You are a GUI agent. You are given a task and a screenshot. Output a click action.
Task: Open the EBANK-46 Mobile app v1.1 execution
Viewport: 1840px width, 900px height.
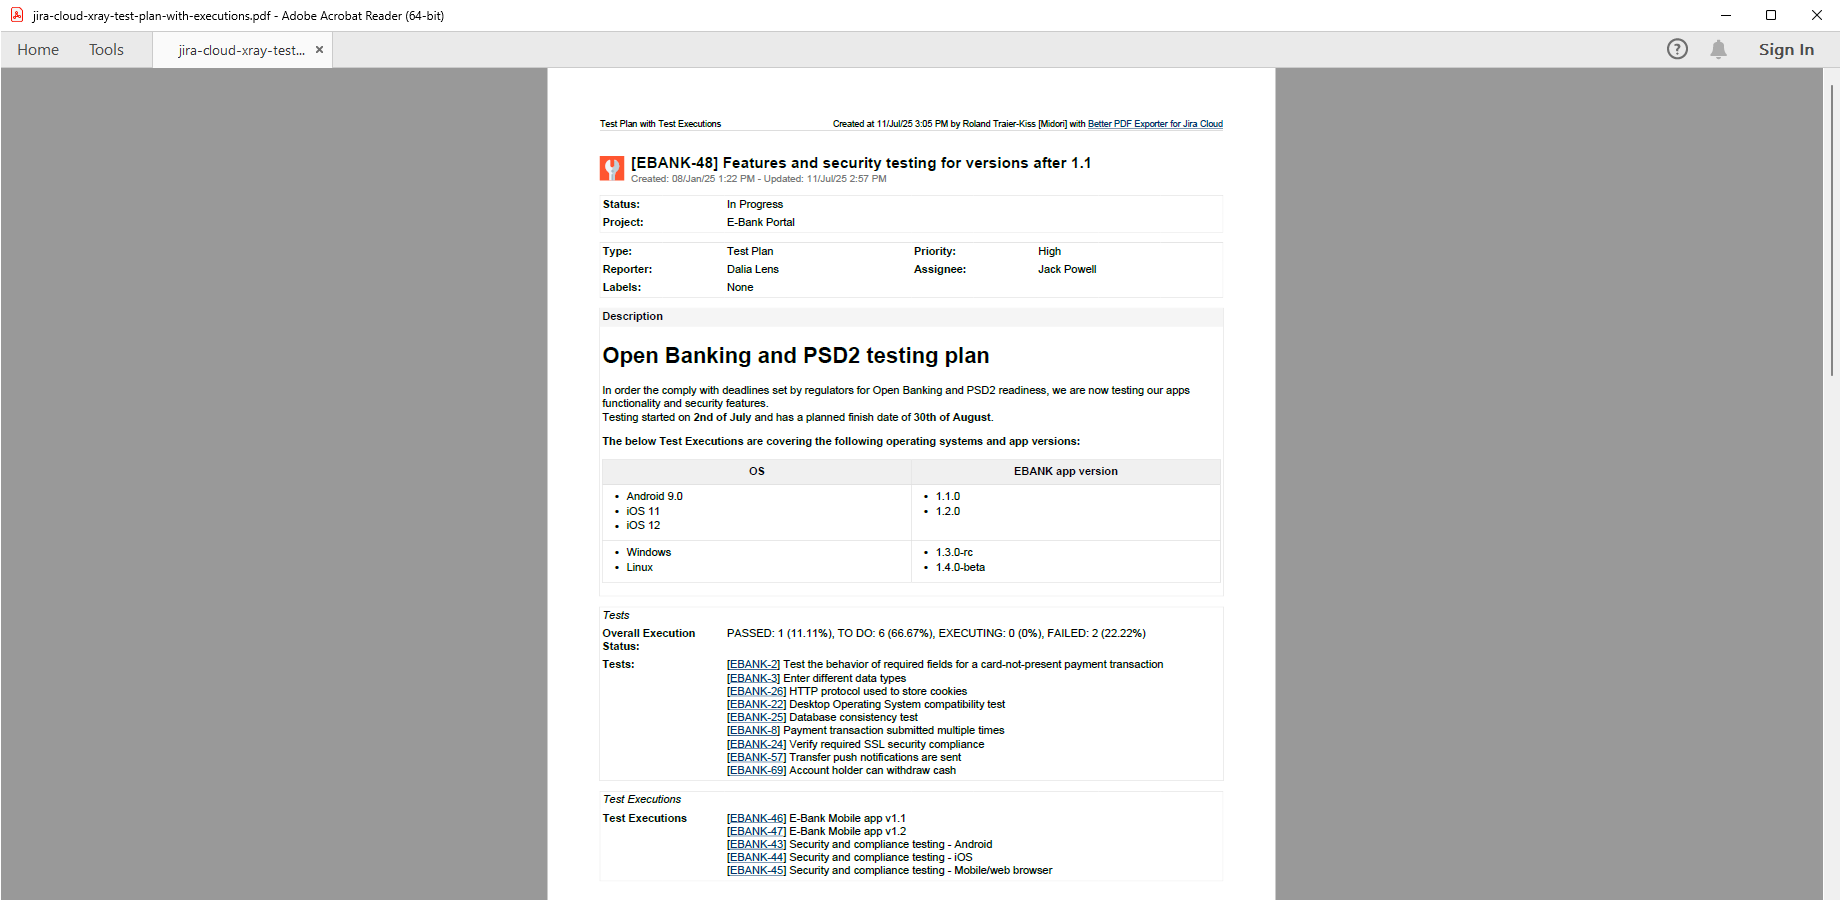(756, 818)
